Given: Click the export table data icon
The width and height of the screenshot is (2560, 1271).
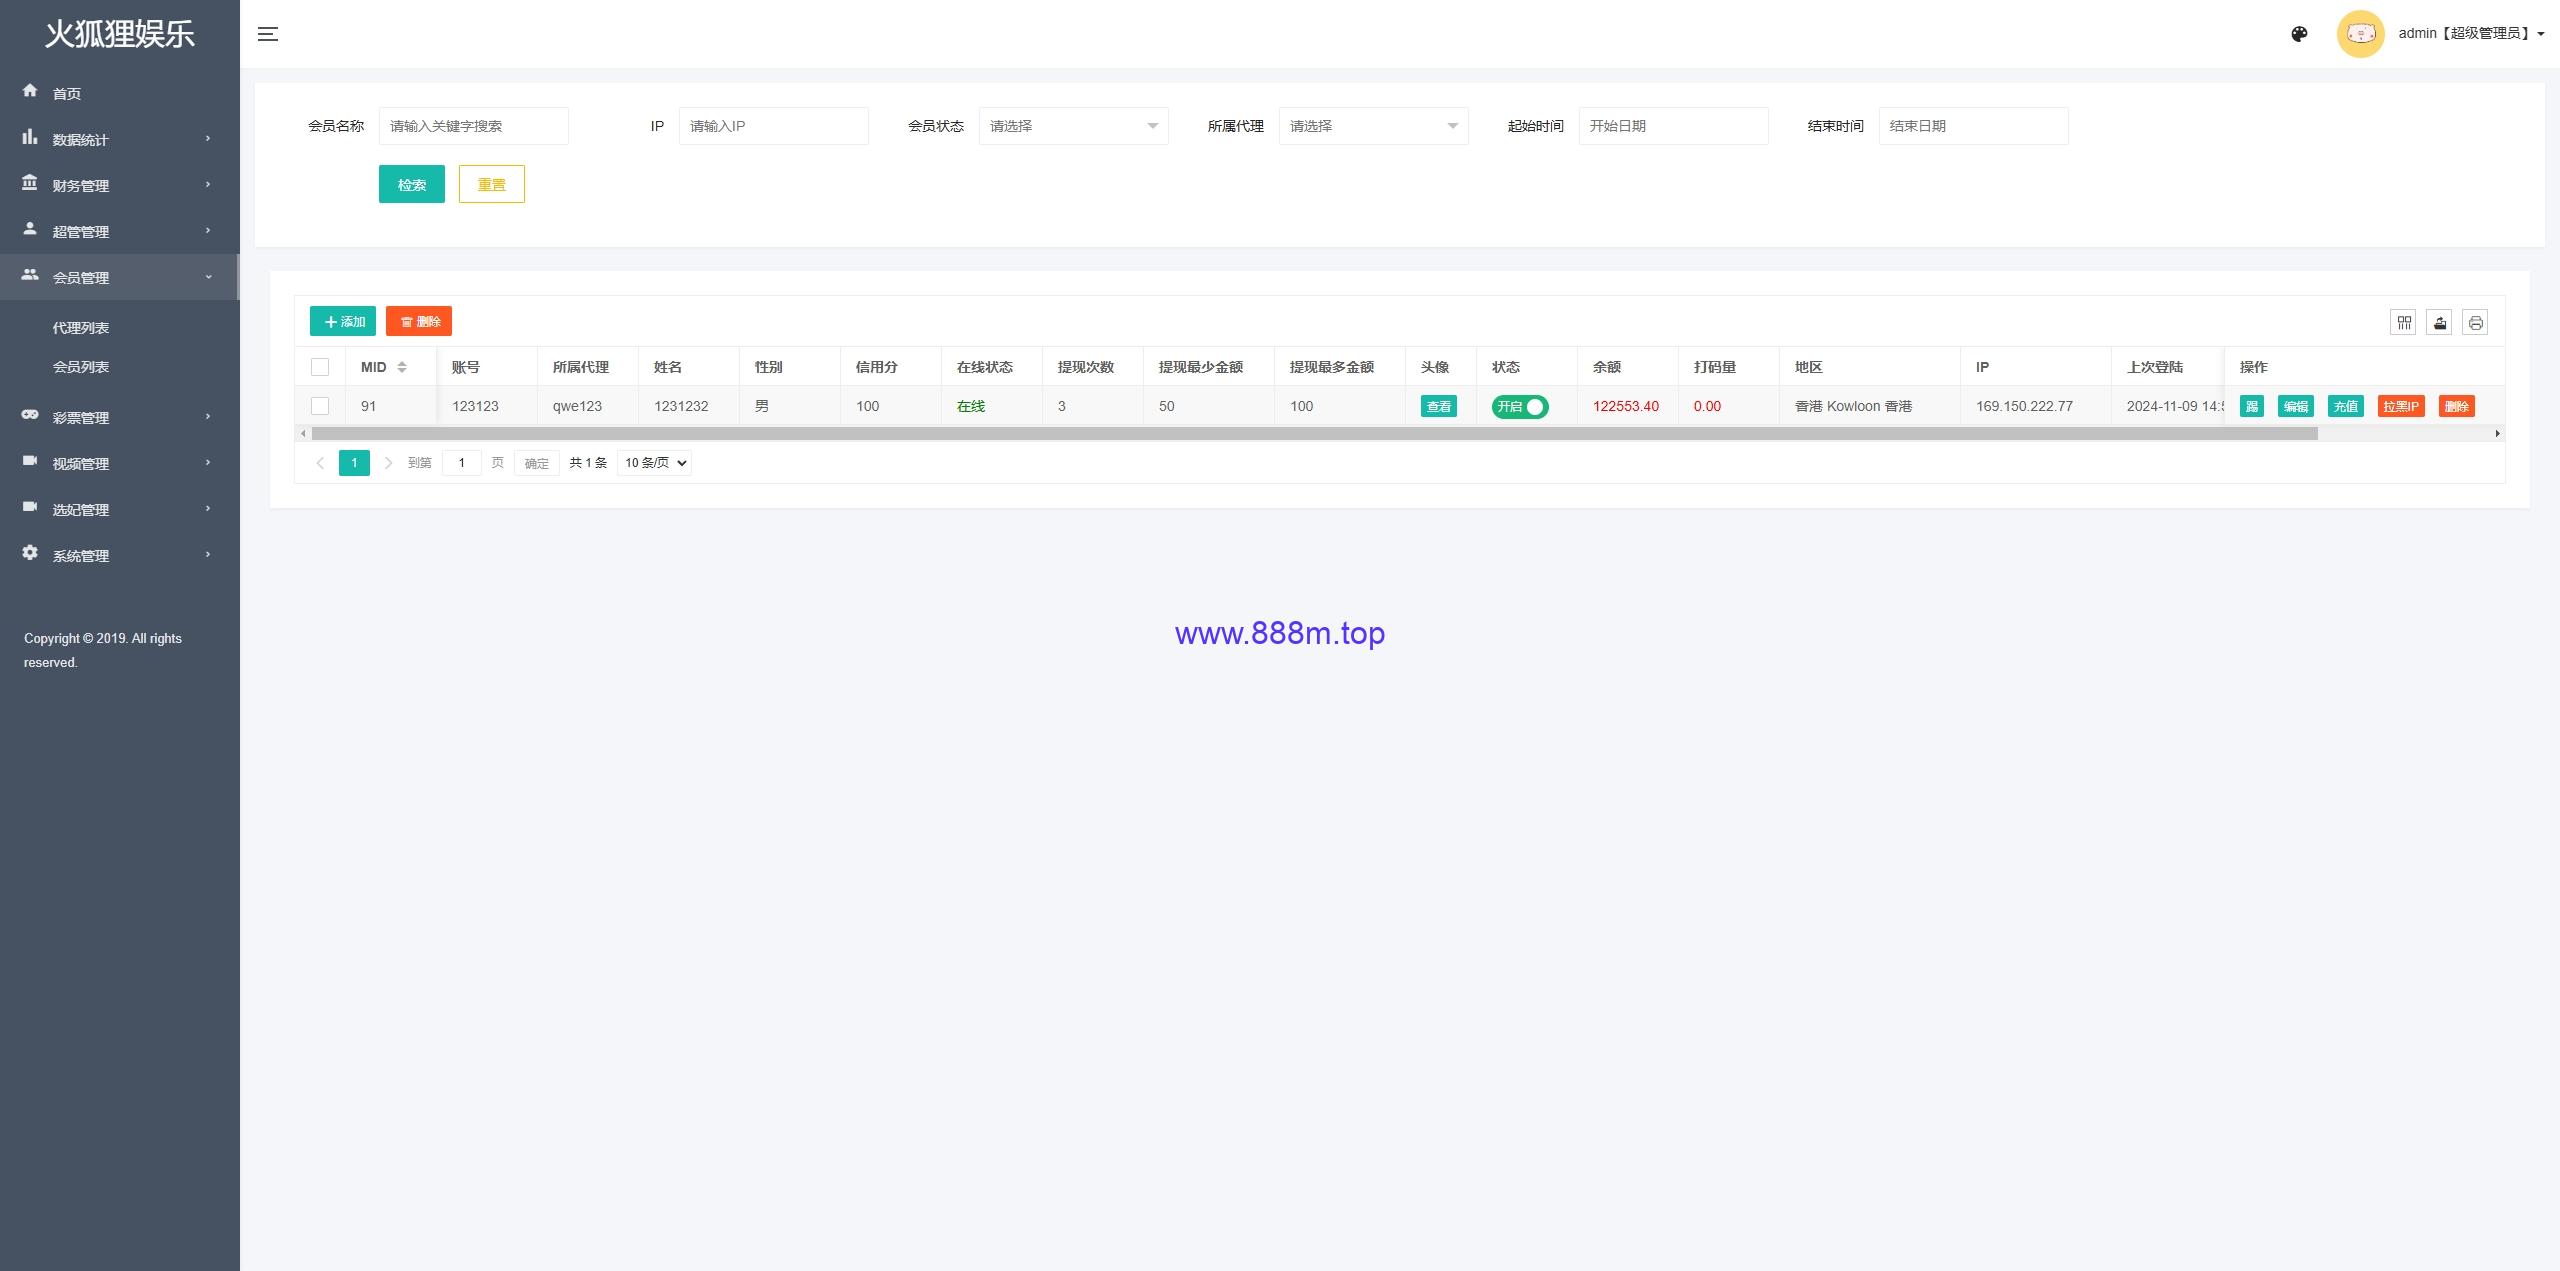Looking at the screenshot, I should [2440, 322].
